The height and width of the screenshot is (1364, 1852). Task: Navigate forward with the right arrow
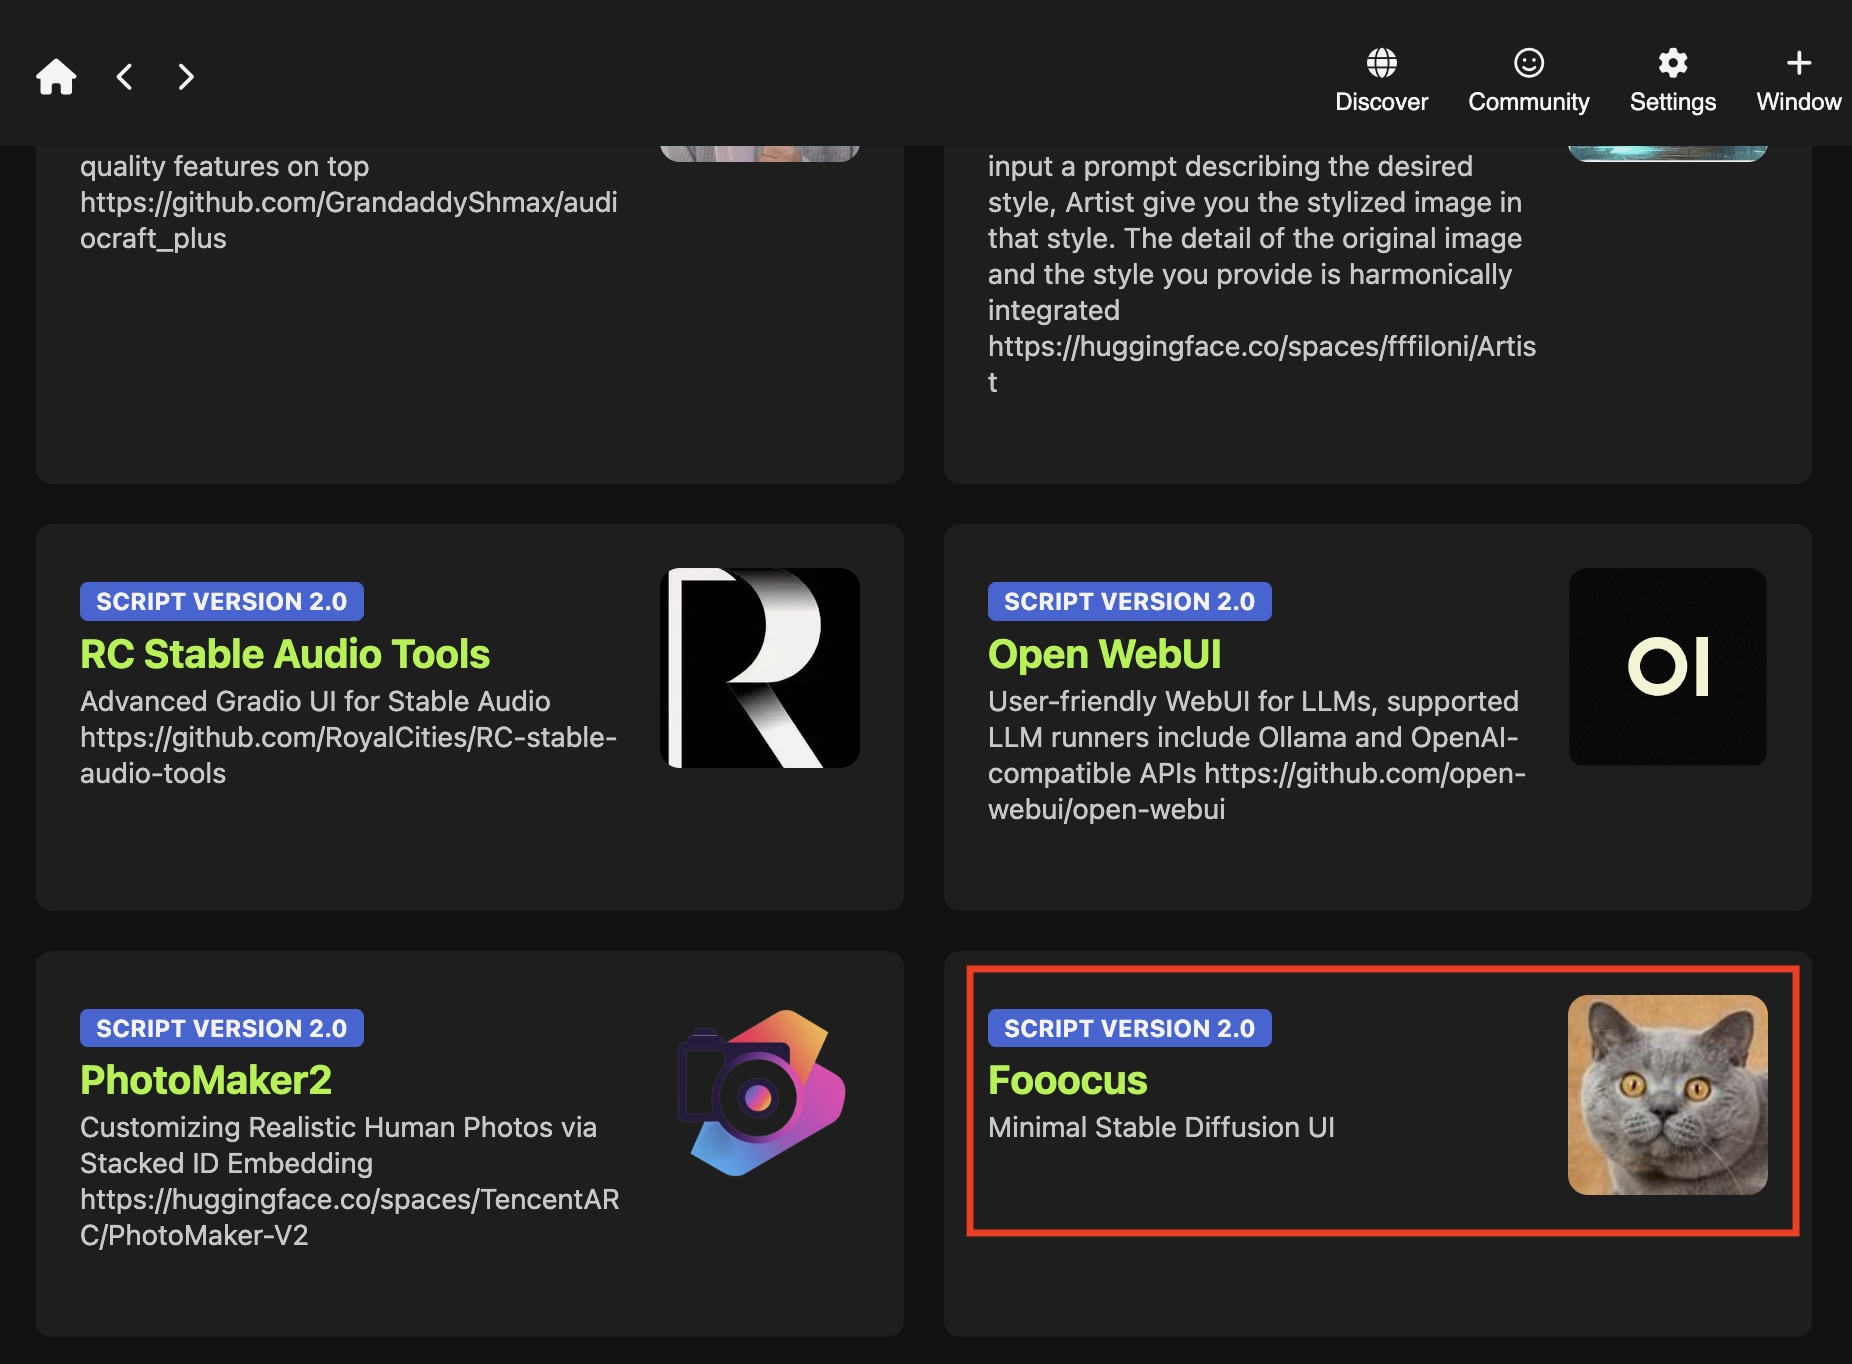pyautogui.click(x=185, y=77)
